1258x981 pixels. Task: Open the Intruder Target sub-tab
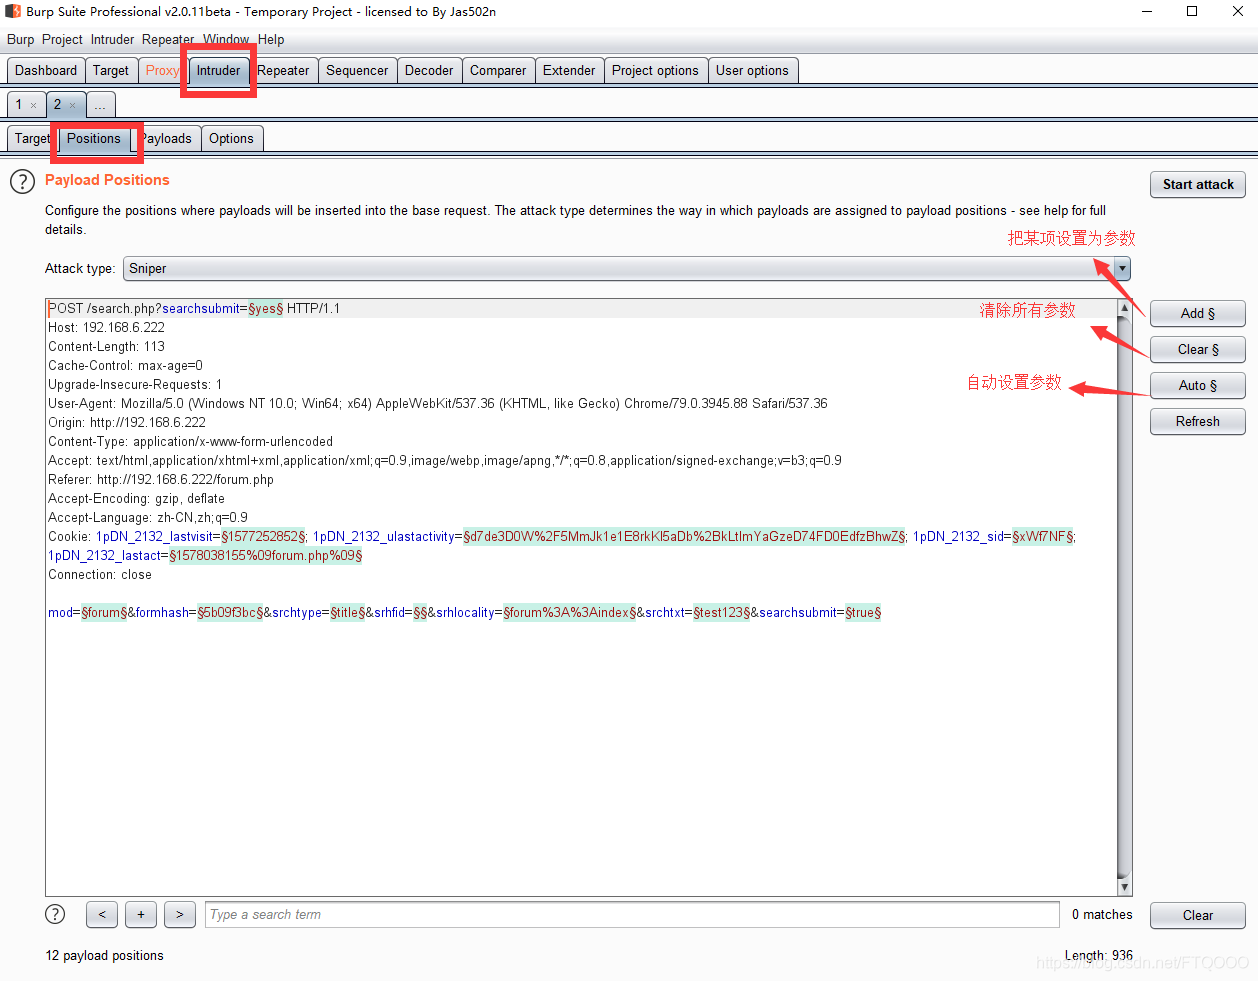tap(32, 139)
